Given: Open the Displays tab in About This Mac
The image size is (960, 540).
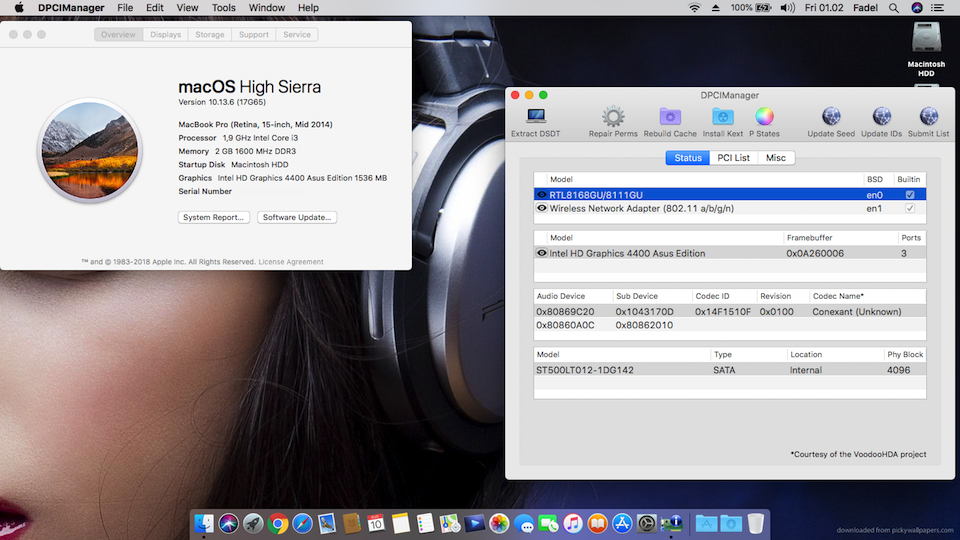Looking at the screenshot, I should click(165, 34).
